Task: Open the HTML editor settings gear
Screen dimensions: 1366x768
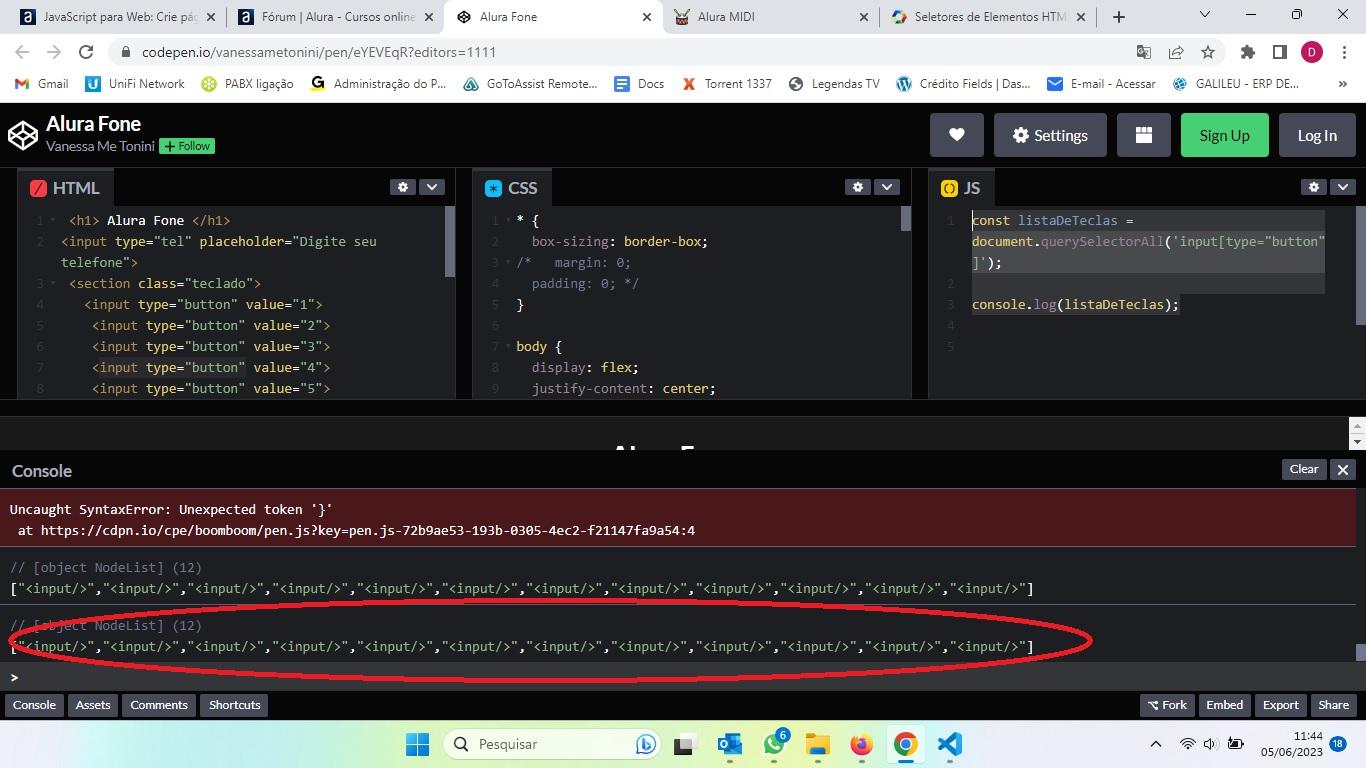Action: point(403,187)
